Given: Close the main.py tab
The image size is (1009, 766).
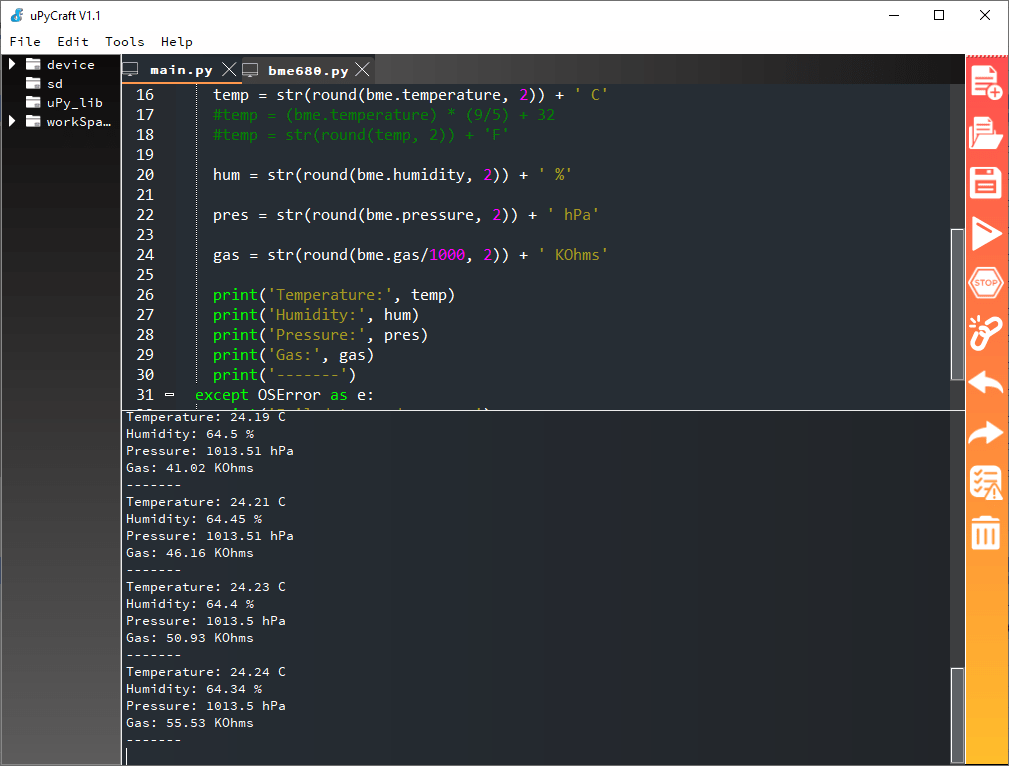Looking at the screenshot, I should [229, 70].
